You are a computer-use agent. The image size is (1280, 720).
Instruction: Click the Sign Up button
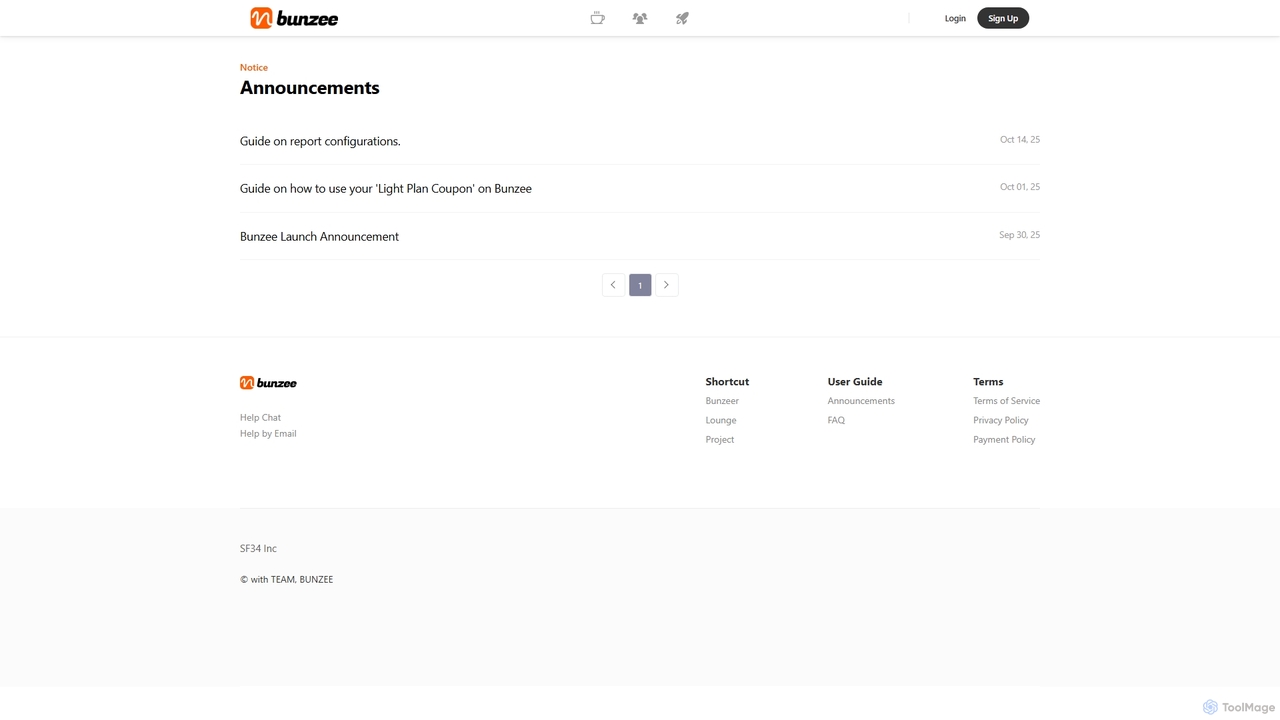(x=1003, y=18)
